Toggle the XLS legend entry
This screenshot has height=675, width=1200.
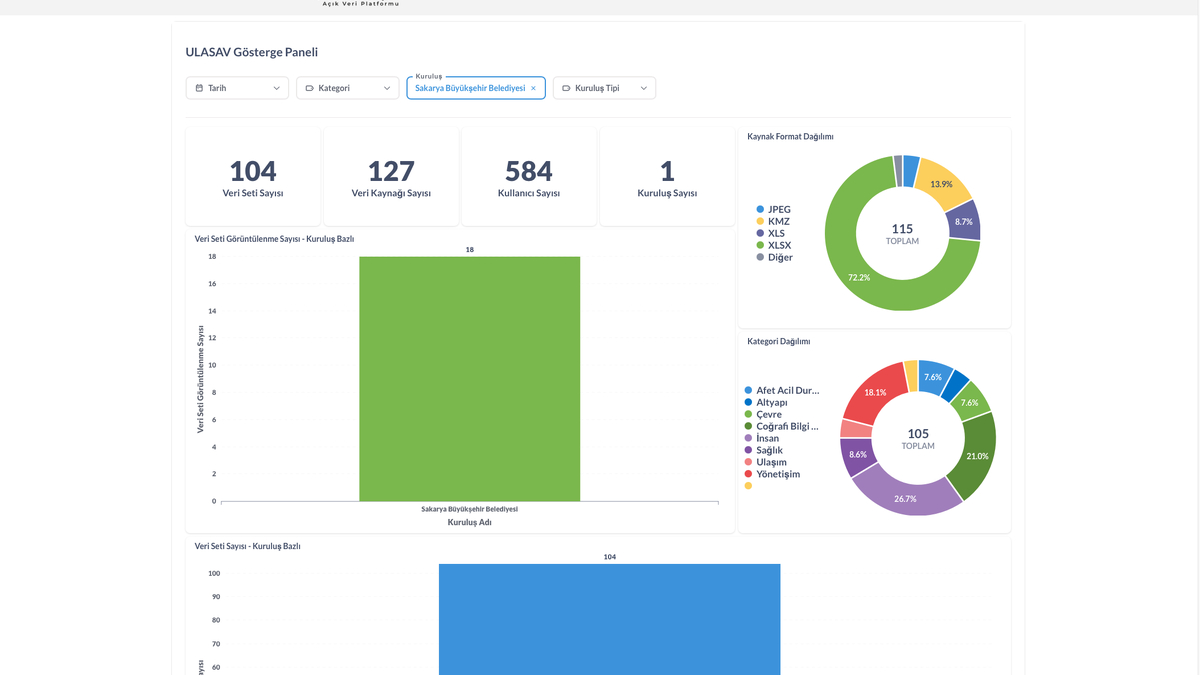click(x=771, y=233)
